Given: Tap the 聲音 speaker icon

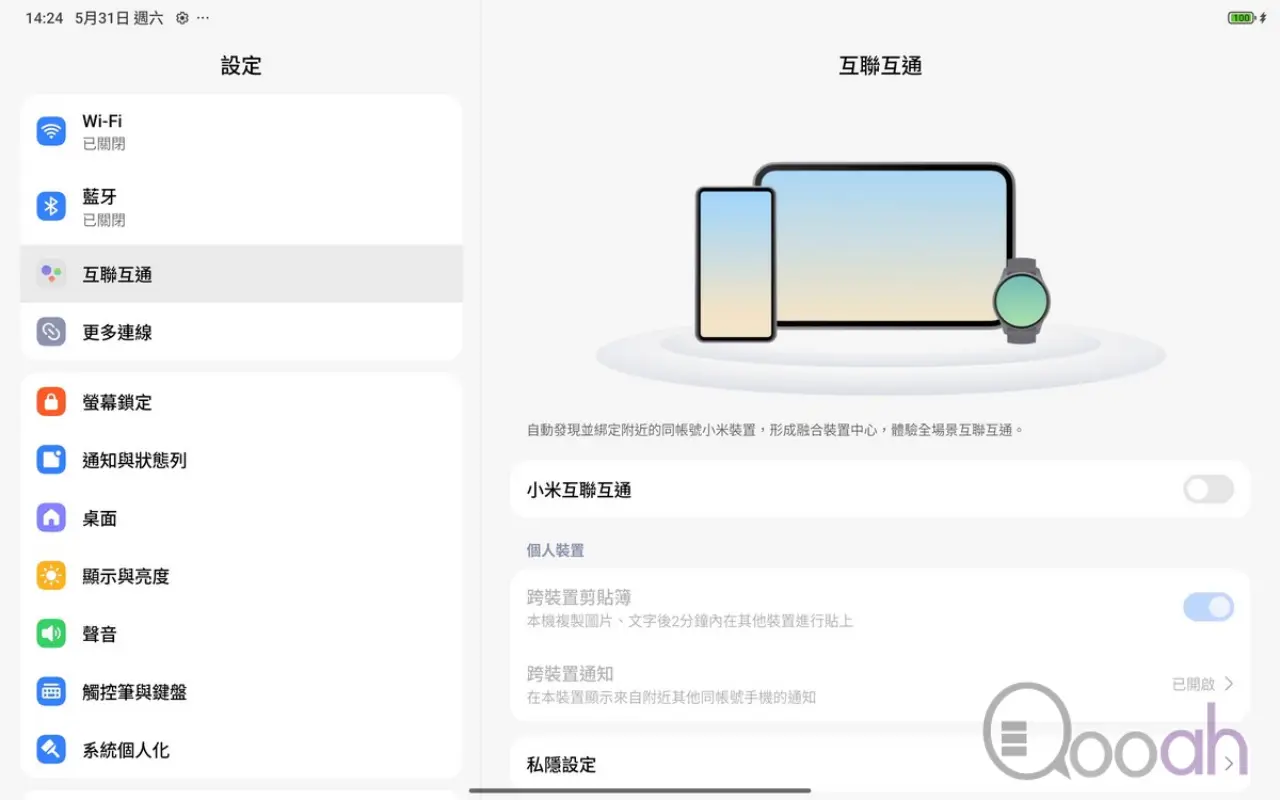Looking at the screenshot, I should tap(51, 634).
